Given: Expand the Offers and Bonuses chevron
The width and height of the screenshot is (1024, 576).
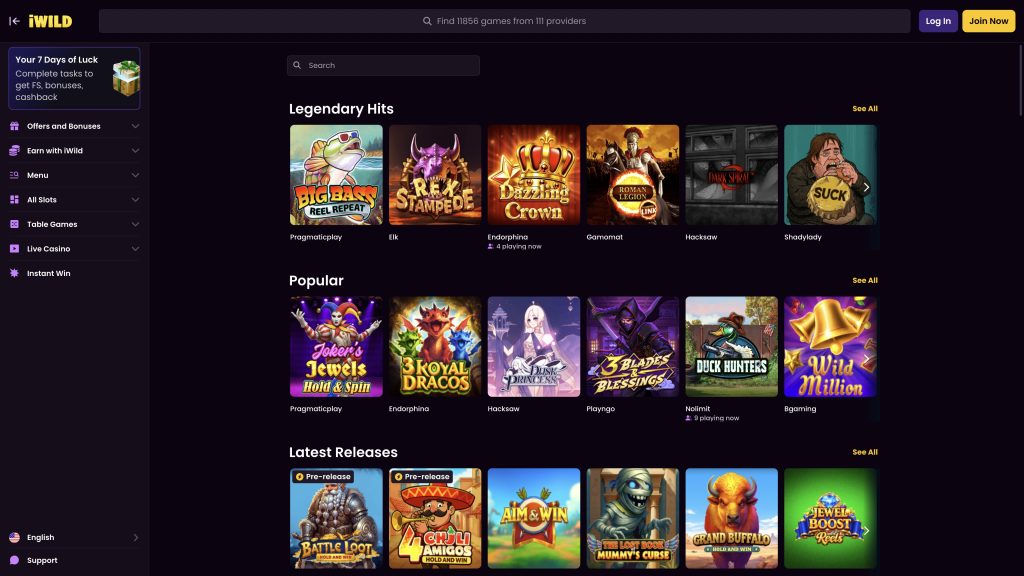Looking at the screenshot, I should tap(135, 126).
